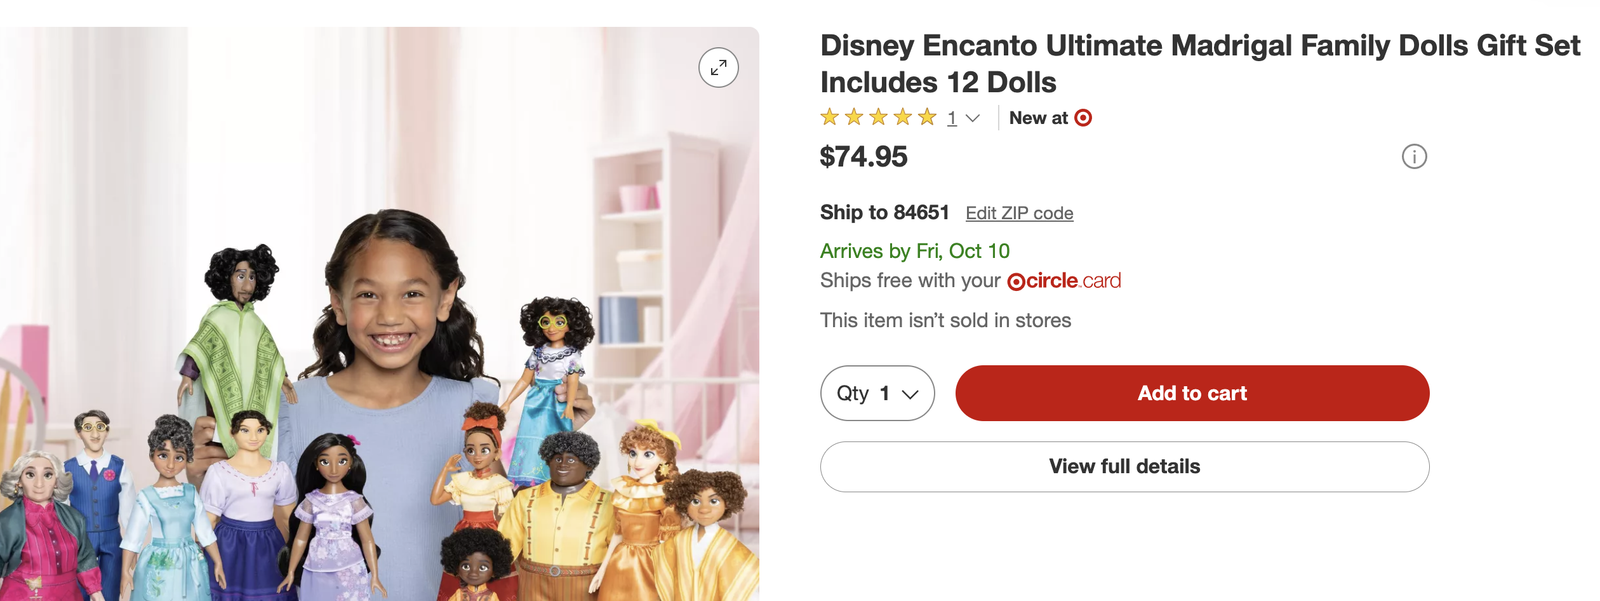Open View full details
Image resolution: width=1600 pixels, height=601 pixels.
pos(1124,466)
